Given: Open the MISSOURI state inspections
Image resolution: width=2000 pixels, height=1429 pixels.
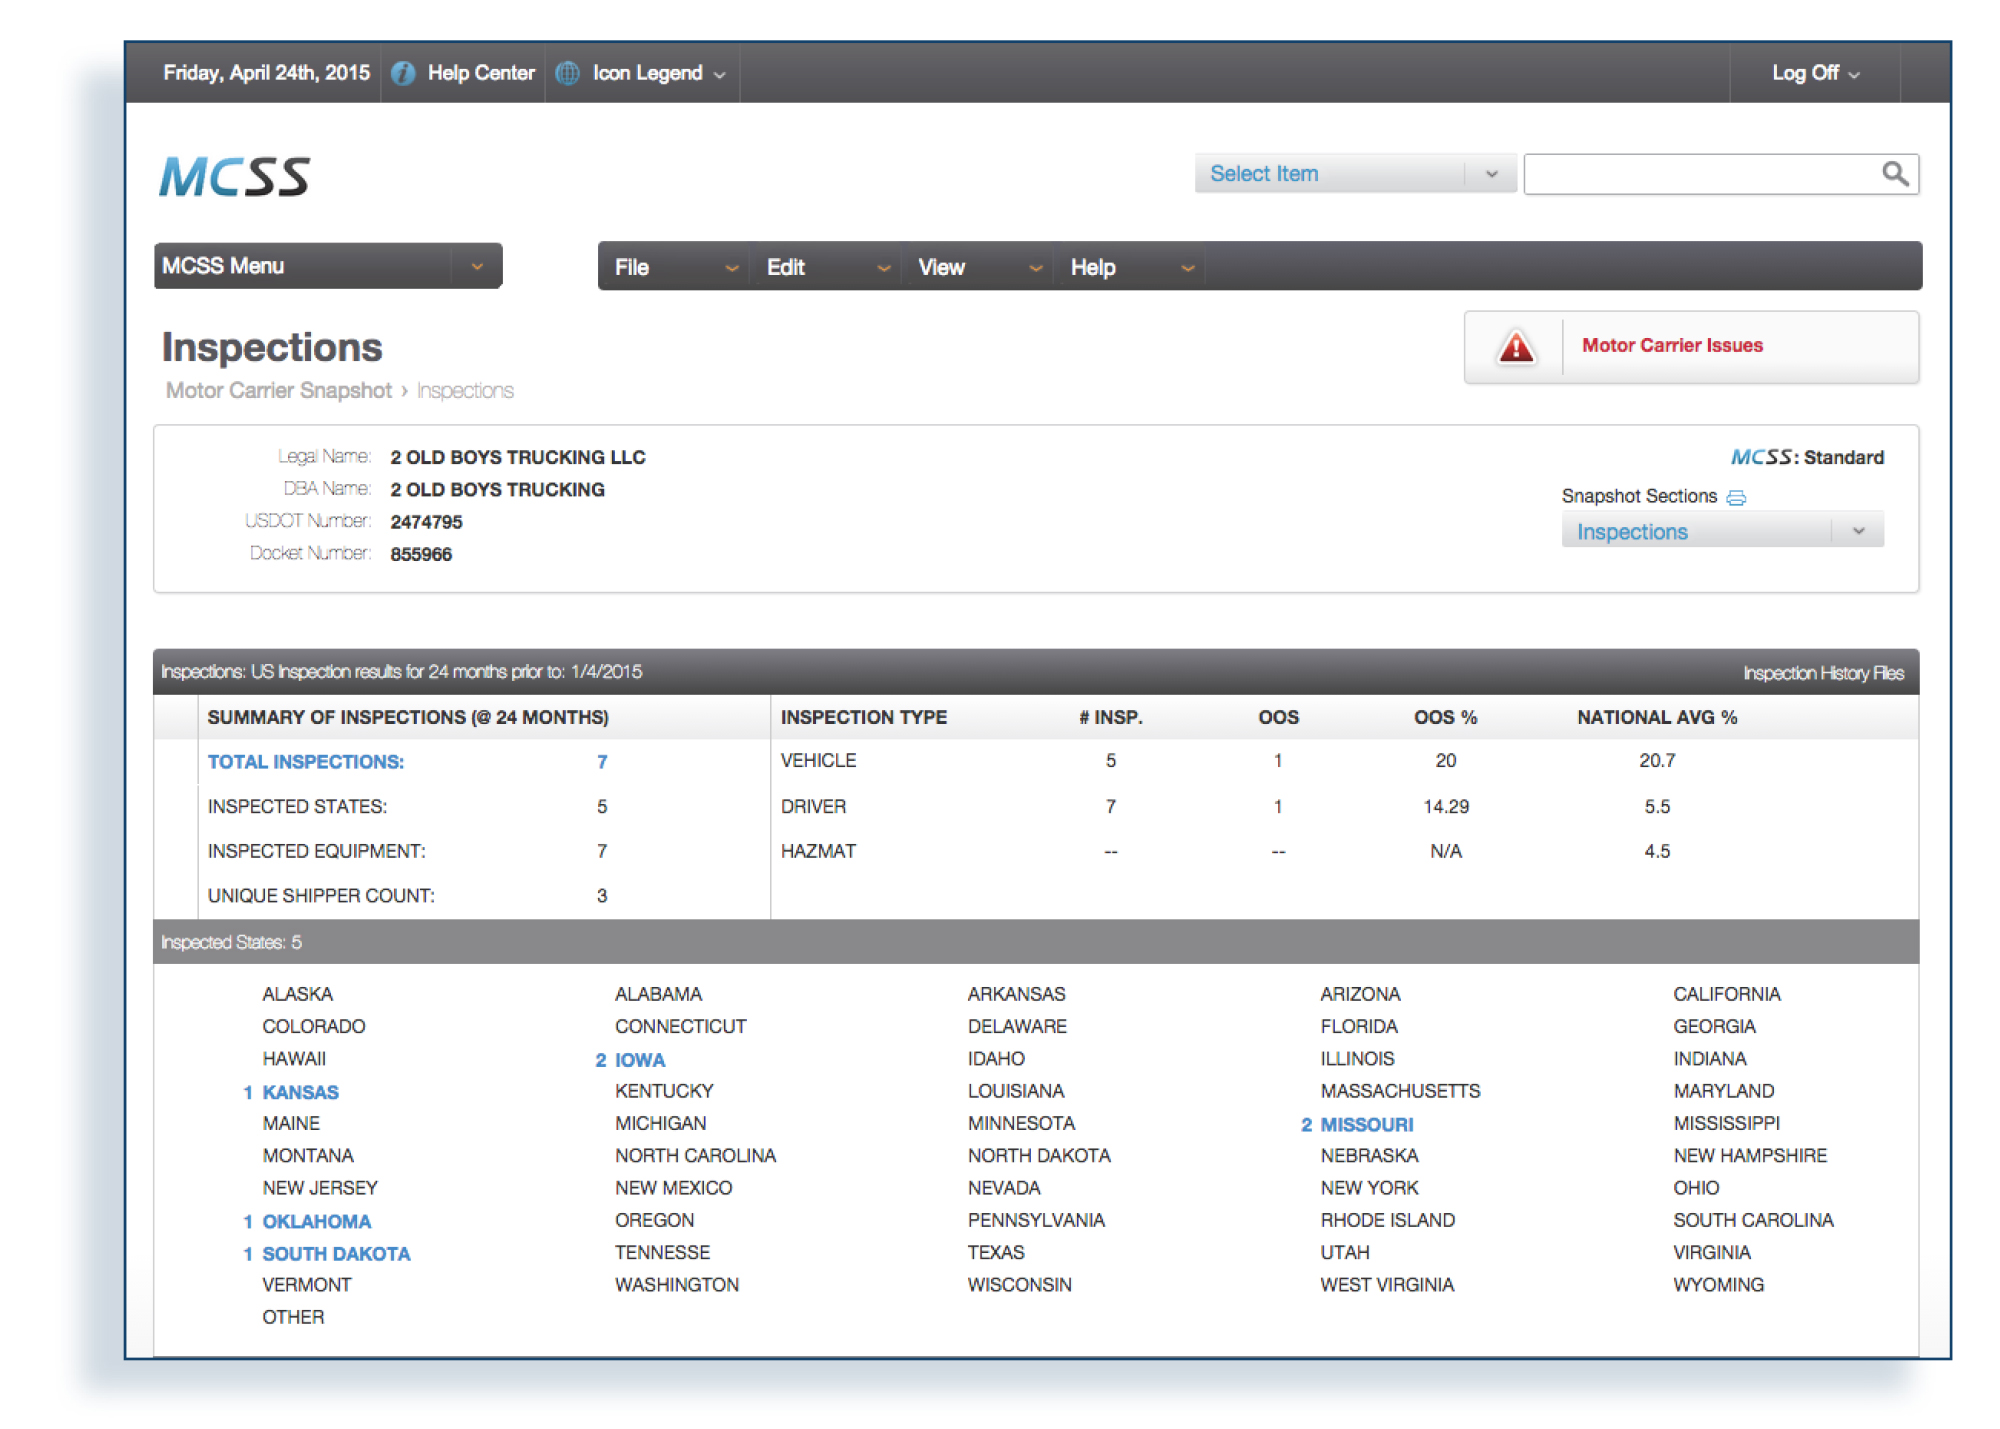Looking at the screenshot, I should tap(1366, 1125).
